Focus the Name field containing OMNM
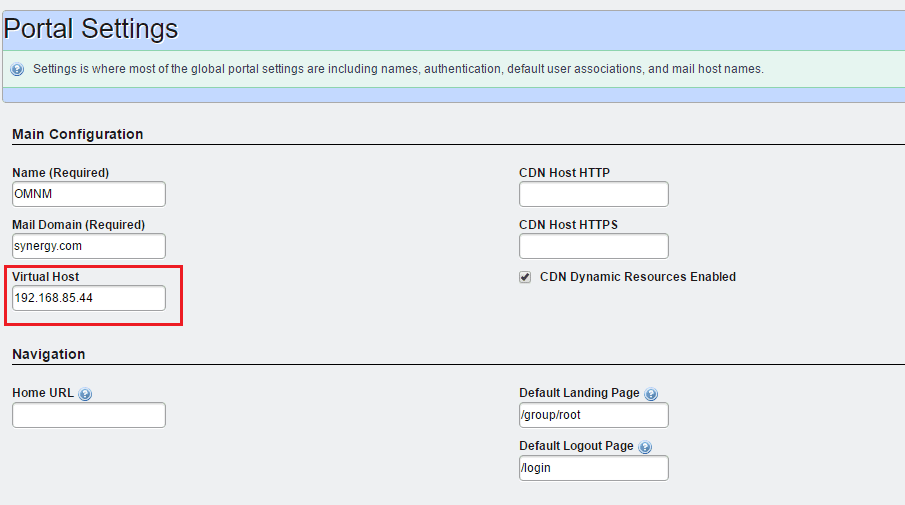The height and width of the screenshot is (505, 905). [89, 194]
